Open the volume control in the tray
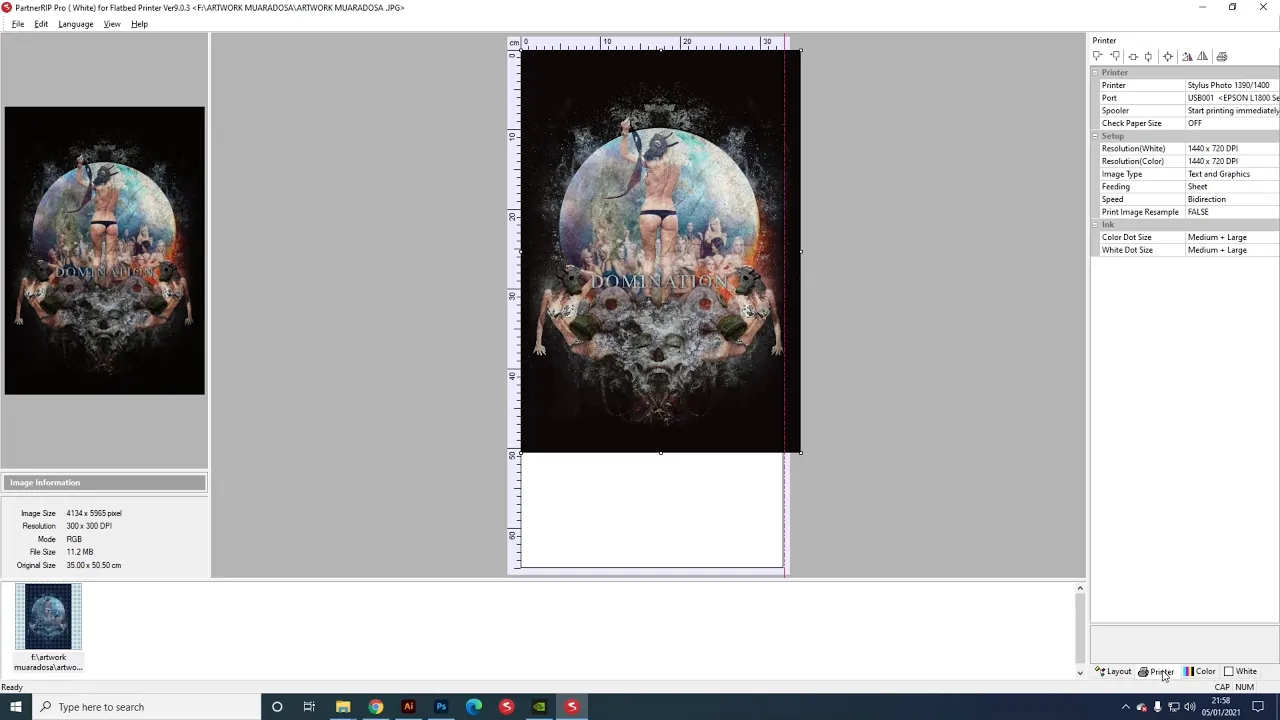This screenshot has width=1280, height=720. pyautogui.click(x=1190, y=707)
